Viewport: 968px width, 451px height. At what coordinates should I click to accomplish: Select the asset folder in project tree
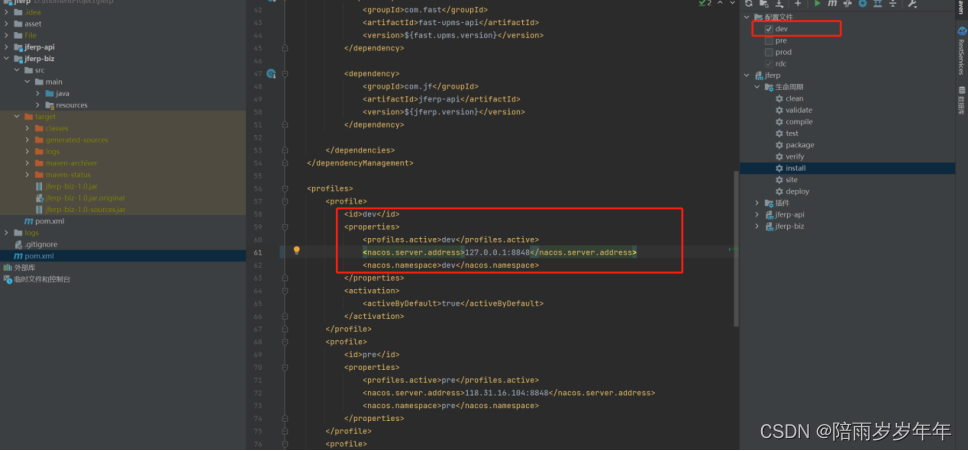pyautogui.click(x=31, y=23)
